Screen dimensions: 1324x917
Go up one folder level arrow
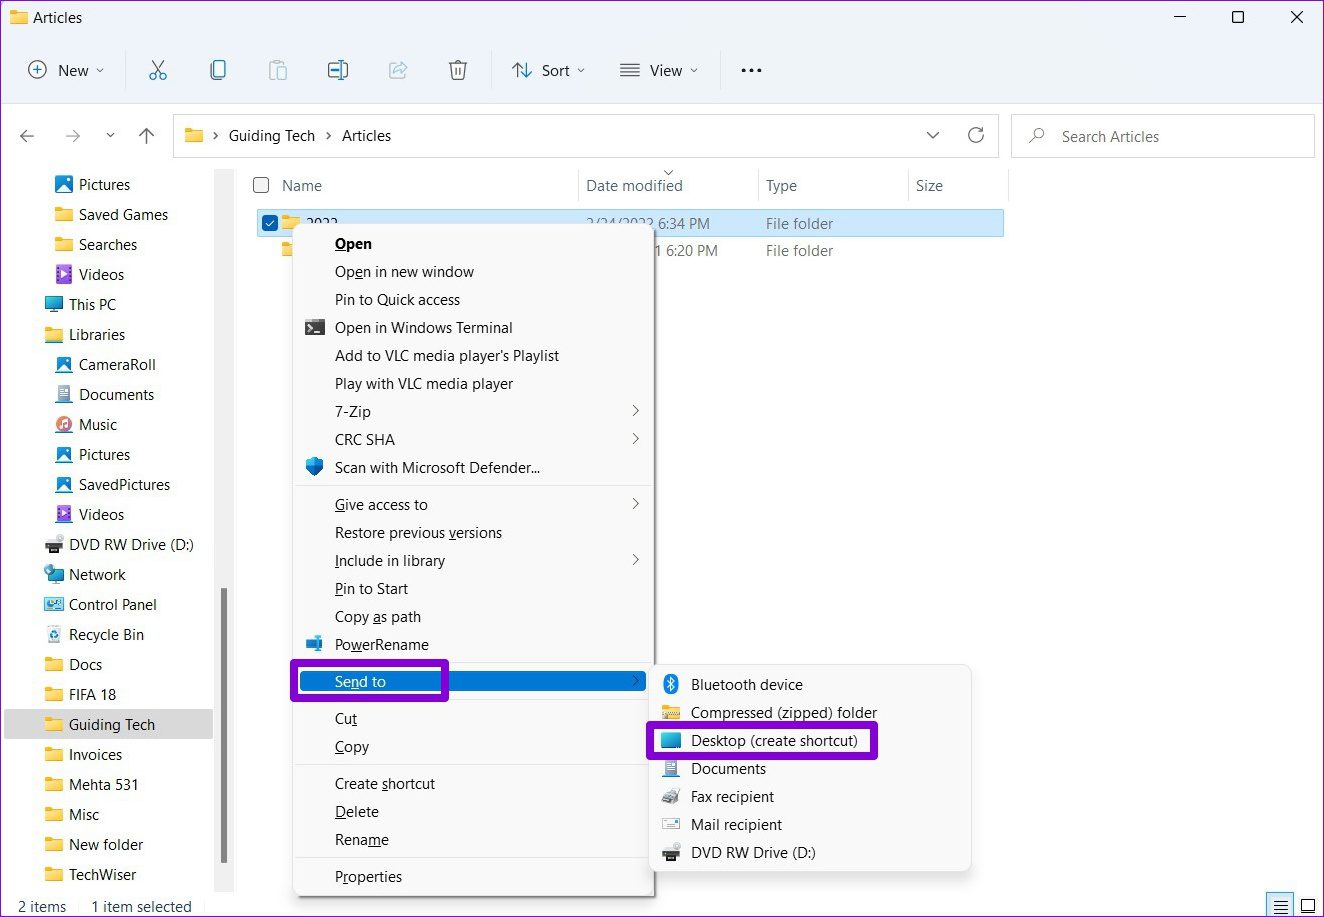pos(147,136)
